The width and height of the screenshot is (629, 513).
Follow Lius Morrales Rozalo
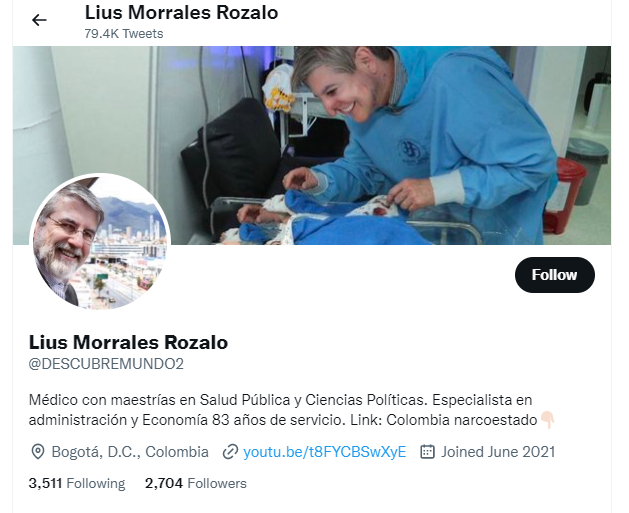pyautogui.click(x=555, y=275)
